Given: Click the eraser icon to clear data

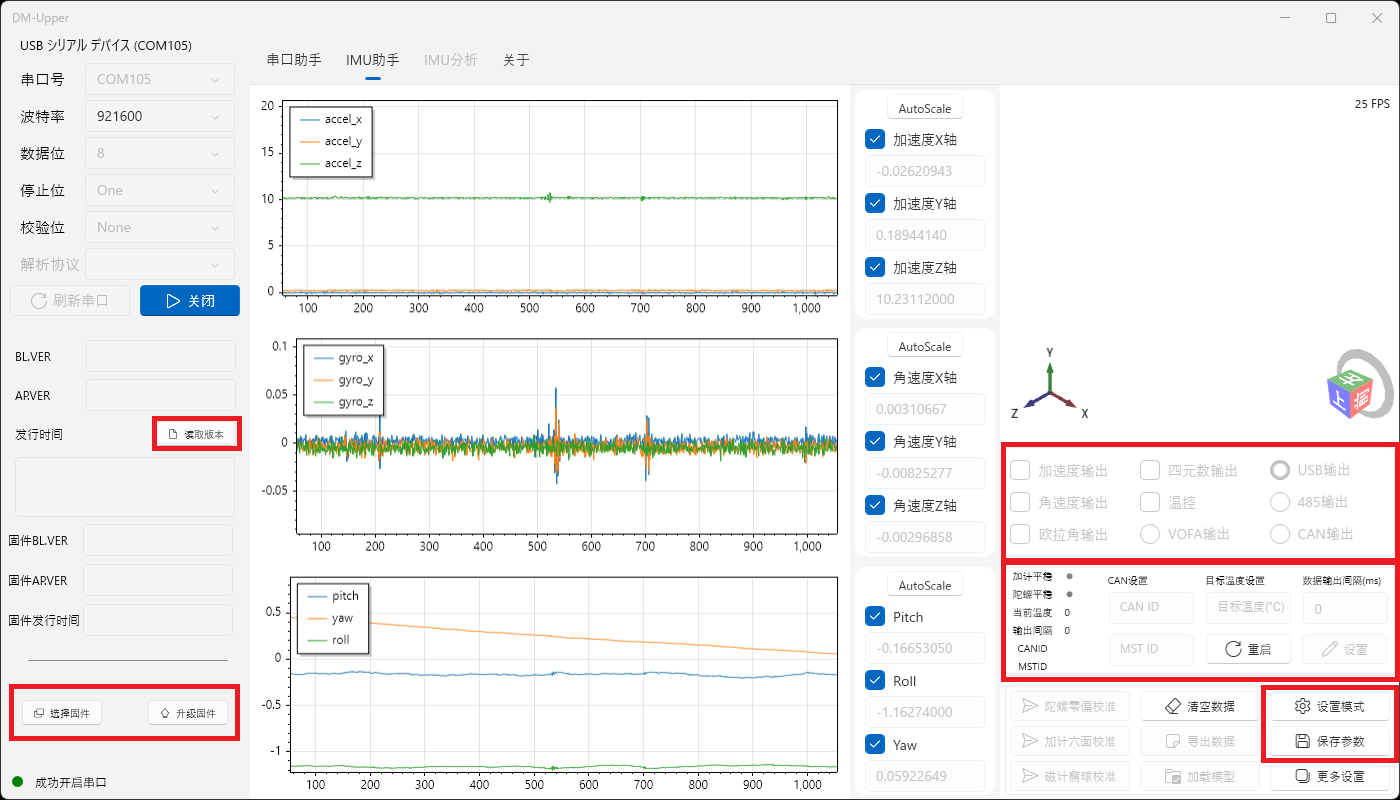Looking at the screenshot, I should pyautogui.click(x=1201, y=707).
